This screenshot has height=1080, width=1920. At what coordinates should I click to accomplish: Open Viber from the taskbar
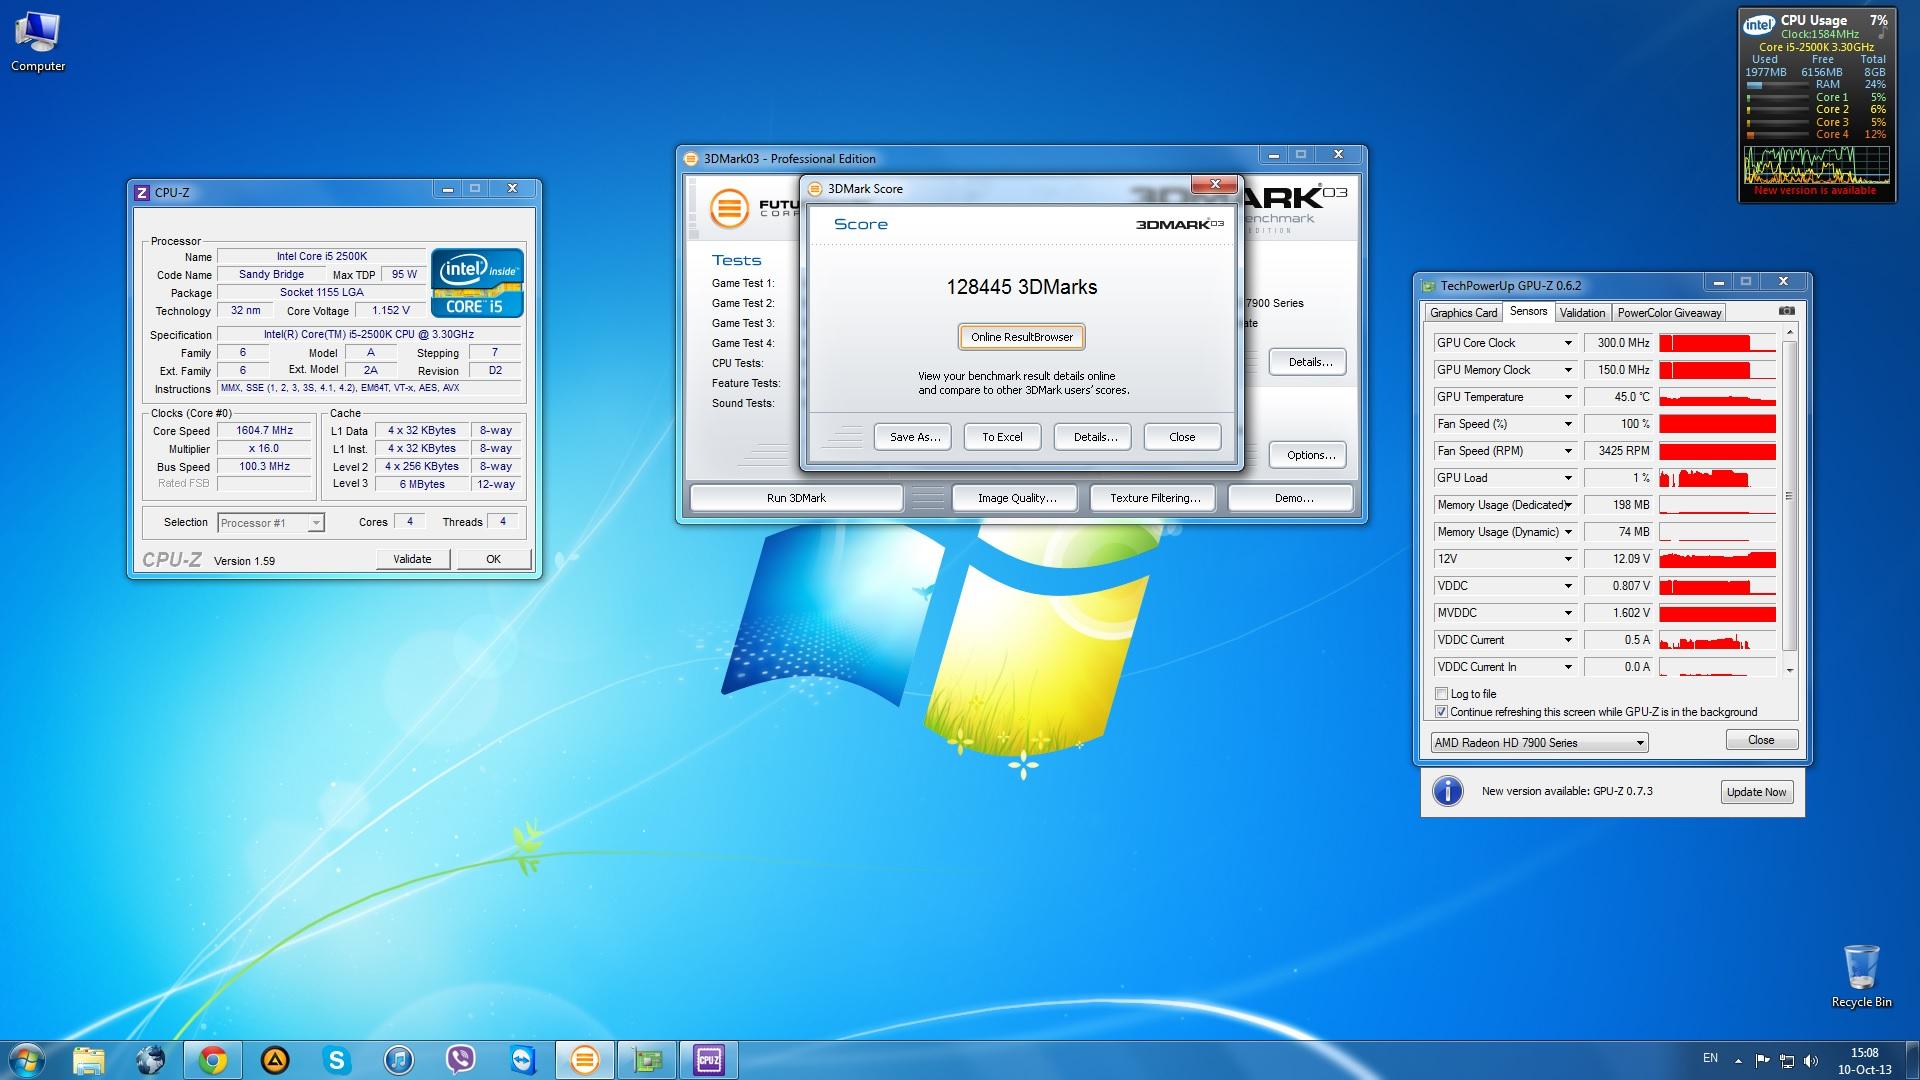tap(461, 1060)
